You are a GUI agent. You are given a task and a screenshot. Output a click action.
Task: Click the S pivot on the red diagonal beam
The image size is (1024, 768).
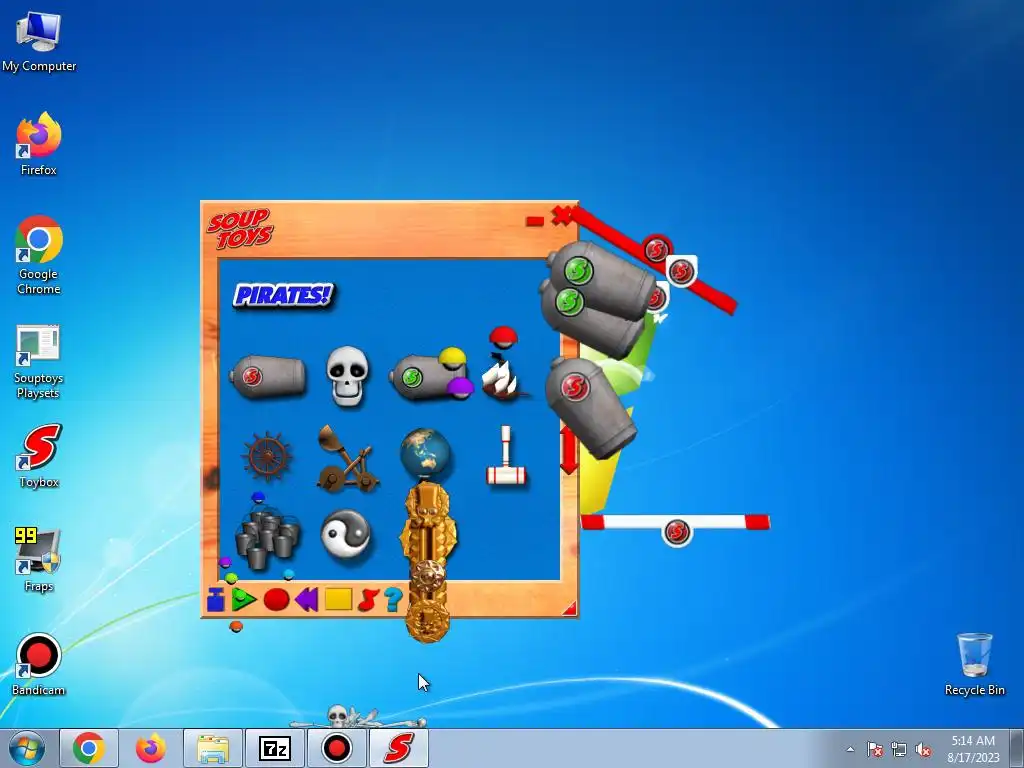[657, 249]
